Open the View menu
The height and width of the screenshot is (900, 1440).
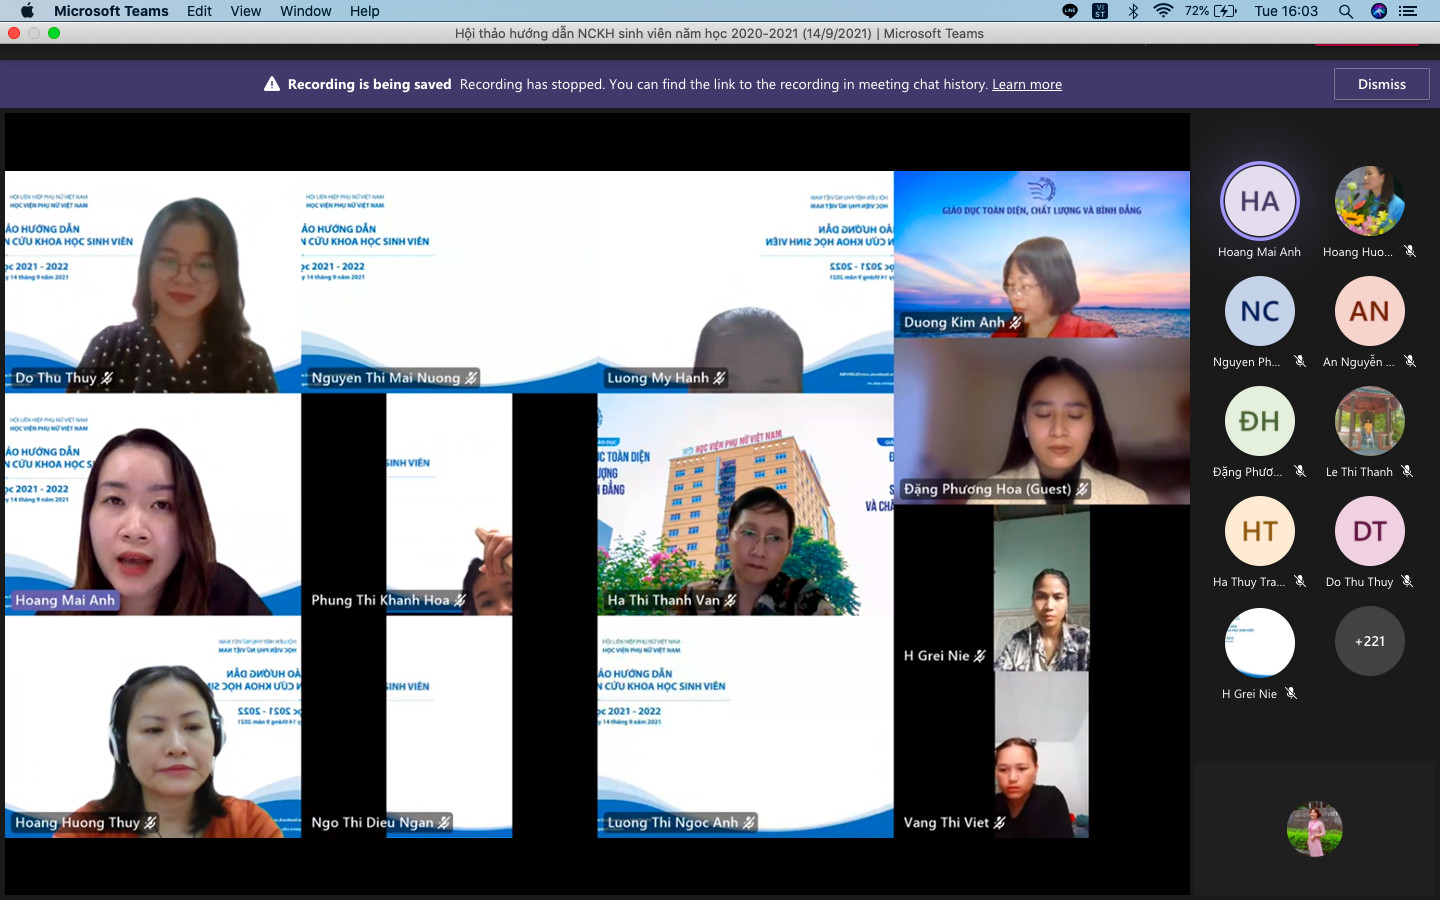pos(245,11)
